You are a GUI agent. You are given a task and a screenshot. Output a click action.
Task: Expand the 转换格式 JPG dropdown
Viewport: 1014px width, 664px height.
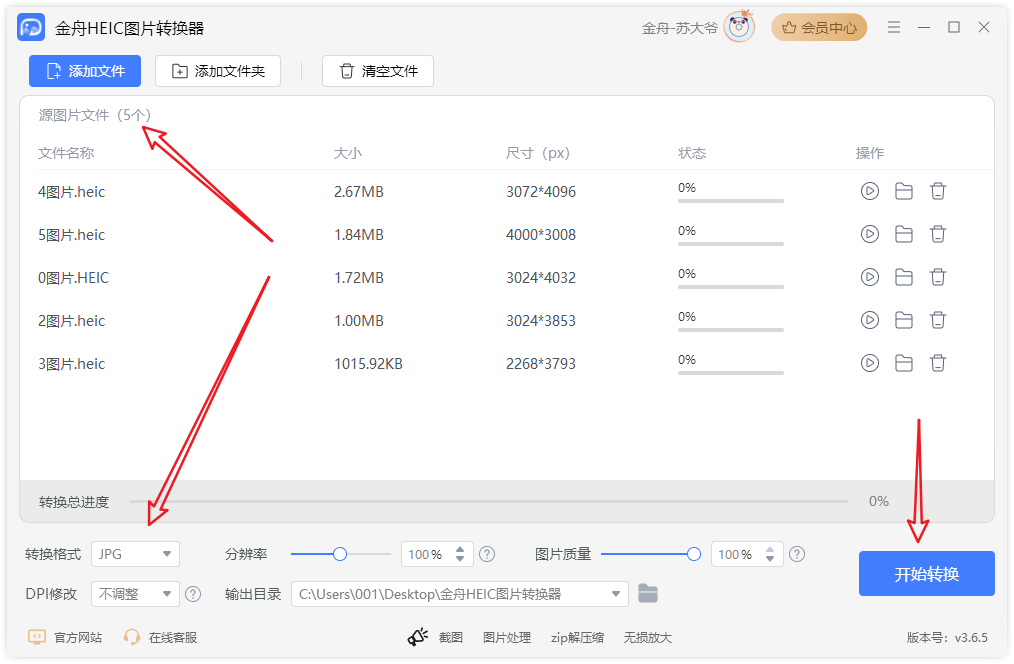click(135, 554)
